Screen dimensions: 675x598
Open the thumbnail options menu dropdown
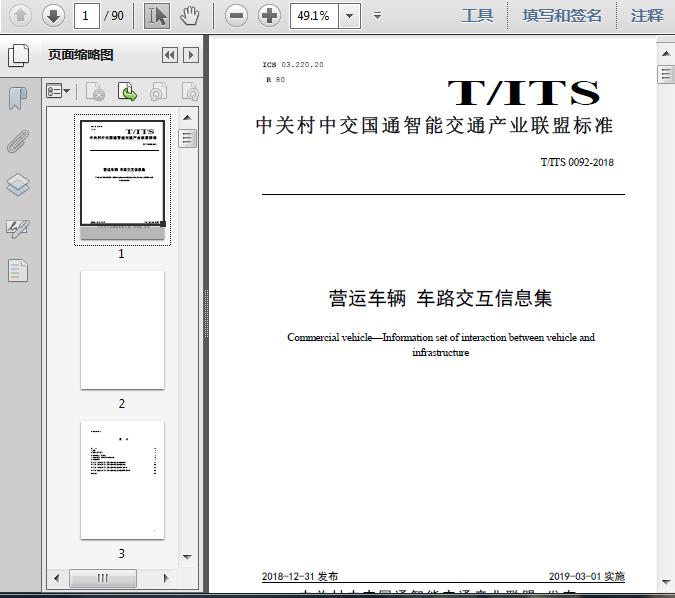(58, 91)
